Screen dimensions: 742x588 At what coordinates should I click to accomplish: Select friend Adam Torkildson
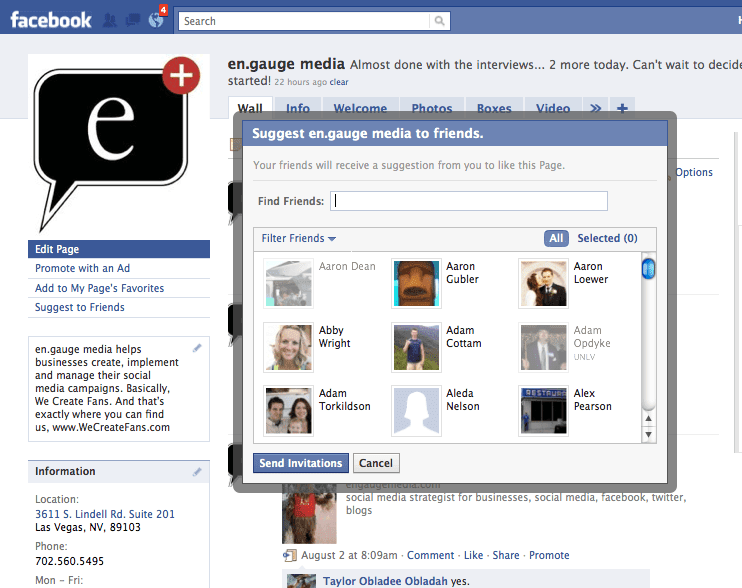(318, 410)
